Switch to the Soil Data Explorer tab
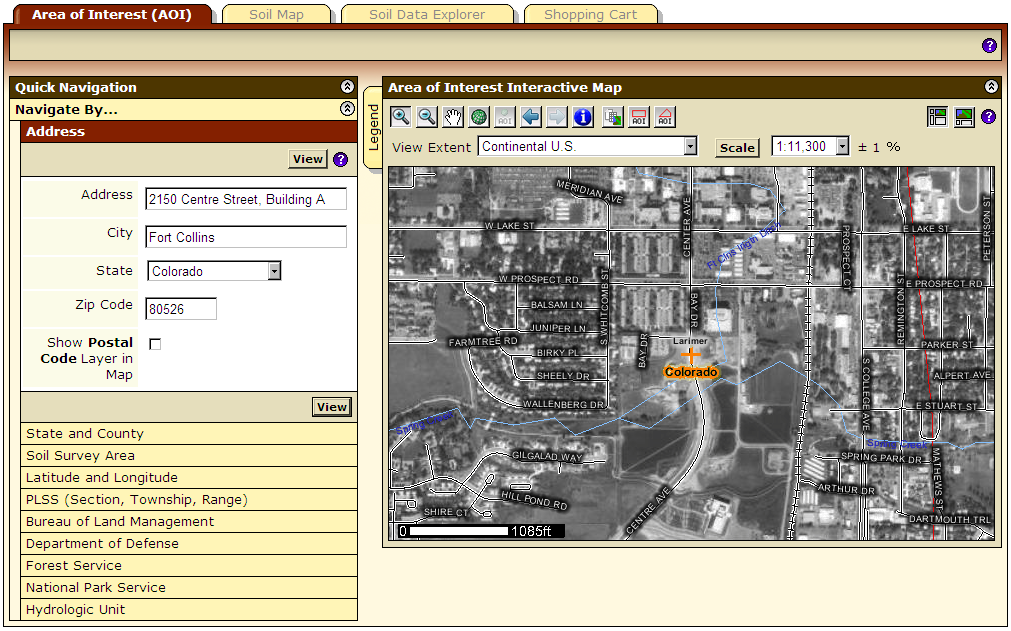The height and width of the screenshot is (631, 1011). 427,14
